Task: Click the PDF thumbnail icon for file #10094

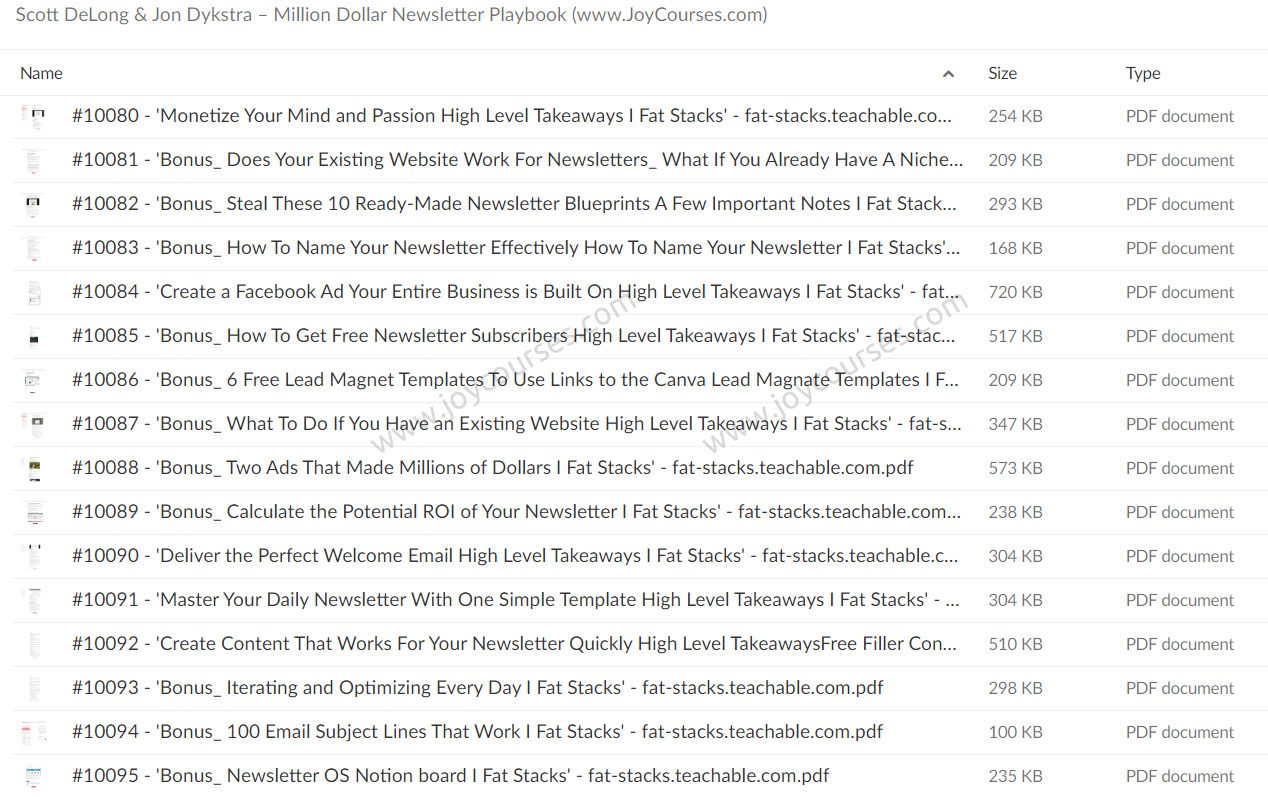Action: 33,732
